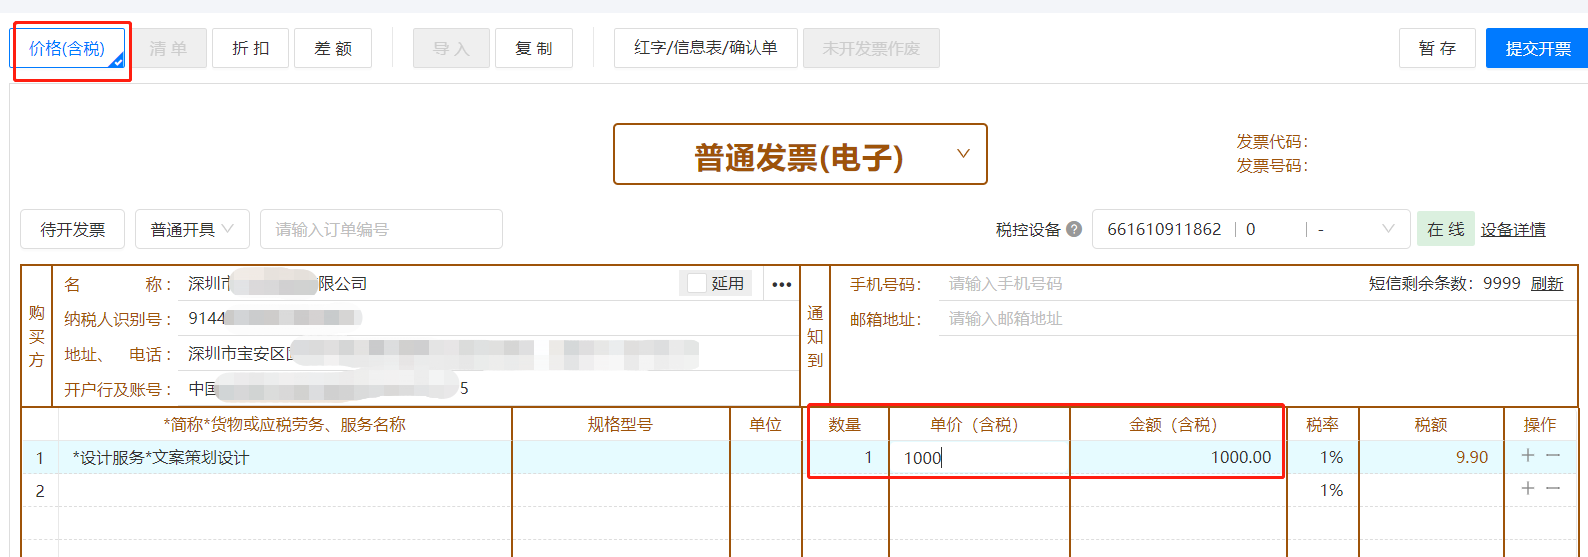The width and height of the screenshot is (1588, 557).
Task: Expand the 普通发票(电子) type dropdown
Action: coord(800,154)
